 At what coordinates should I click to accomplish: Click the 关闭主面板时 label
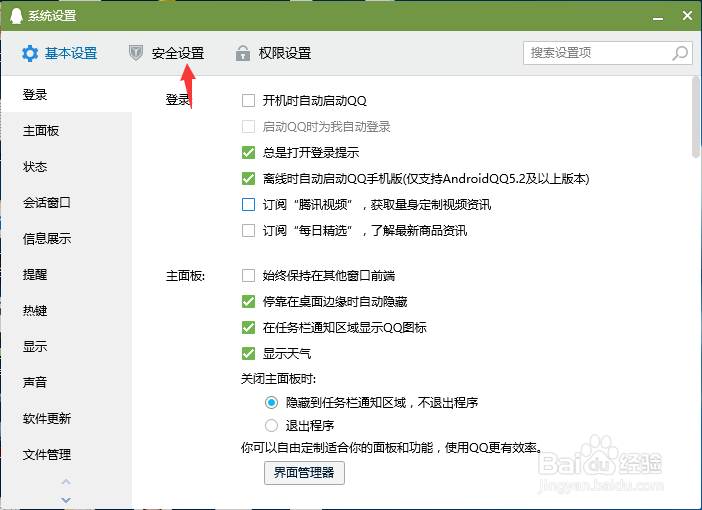pyautogui.click(x=278, y=379)
